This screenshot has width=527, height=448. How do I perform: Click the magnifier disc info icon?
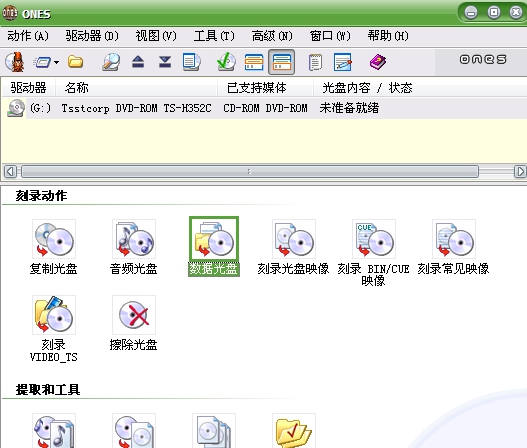(x=111, y=62)
